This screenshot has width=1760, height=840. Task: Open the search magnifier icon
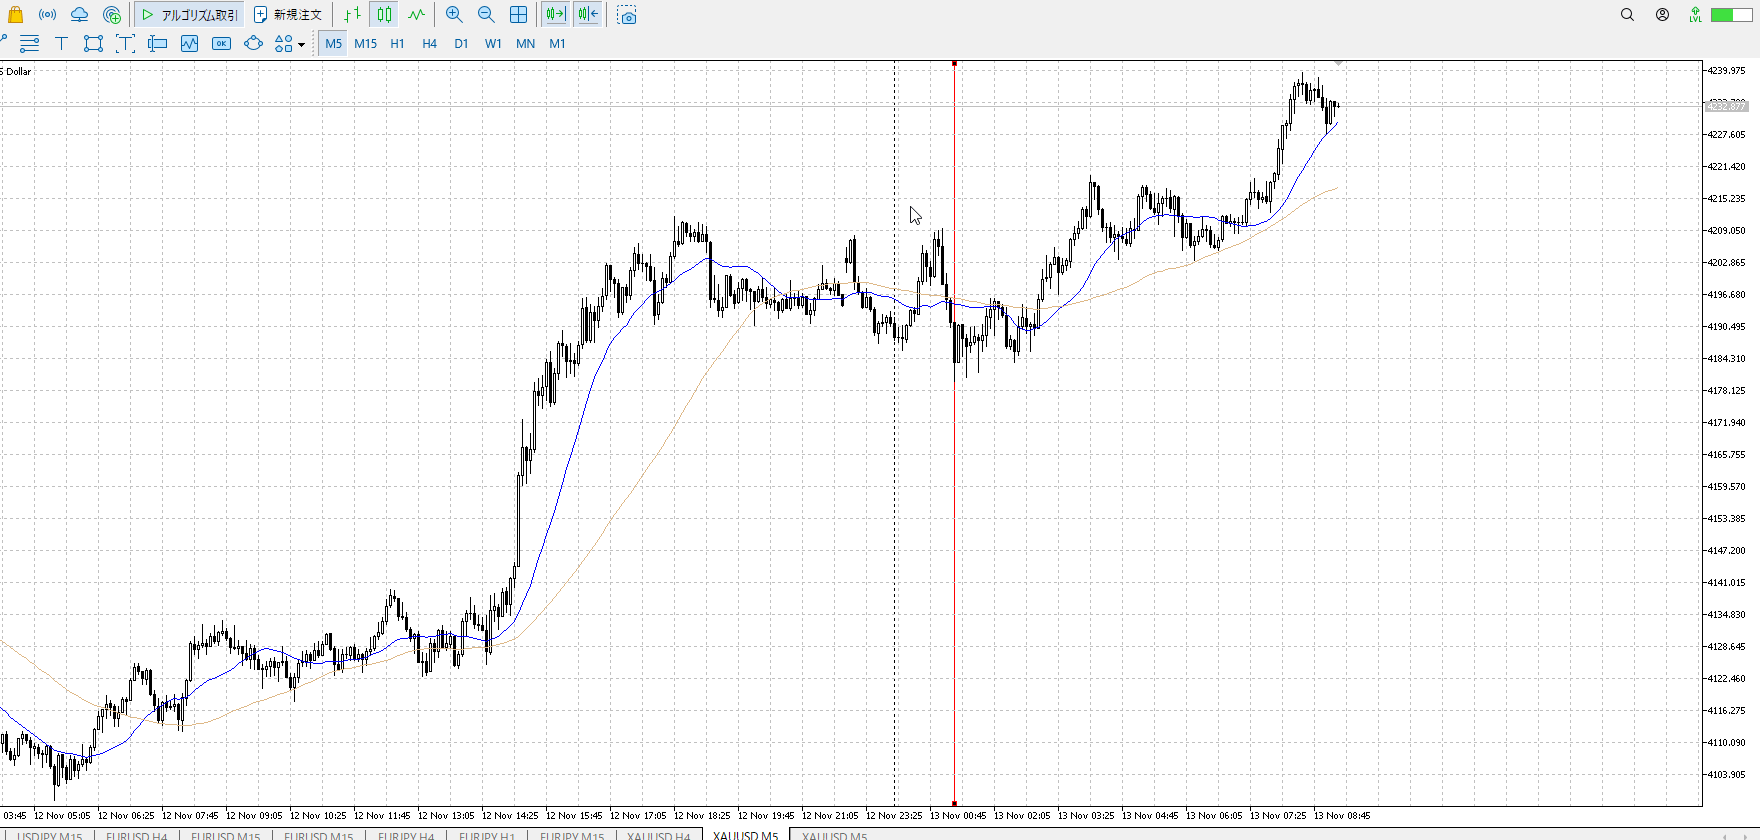(1627, 15)
